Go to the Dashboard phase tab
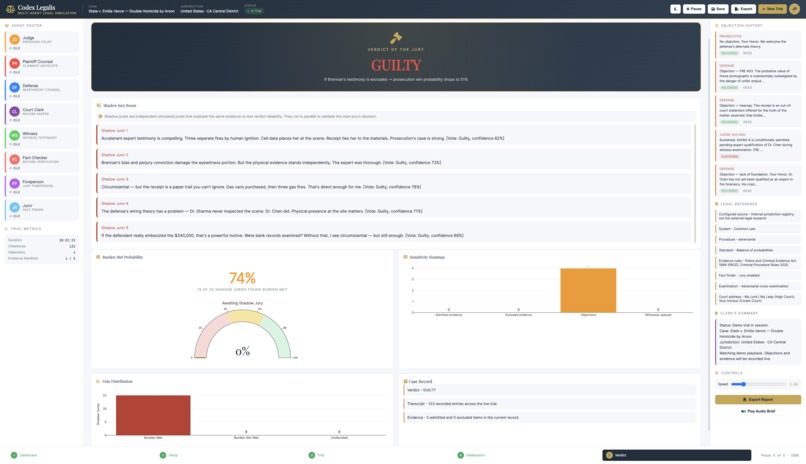 click(x=24, y=455)
